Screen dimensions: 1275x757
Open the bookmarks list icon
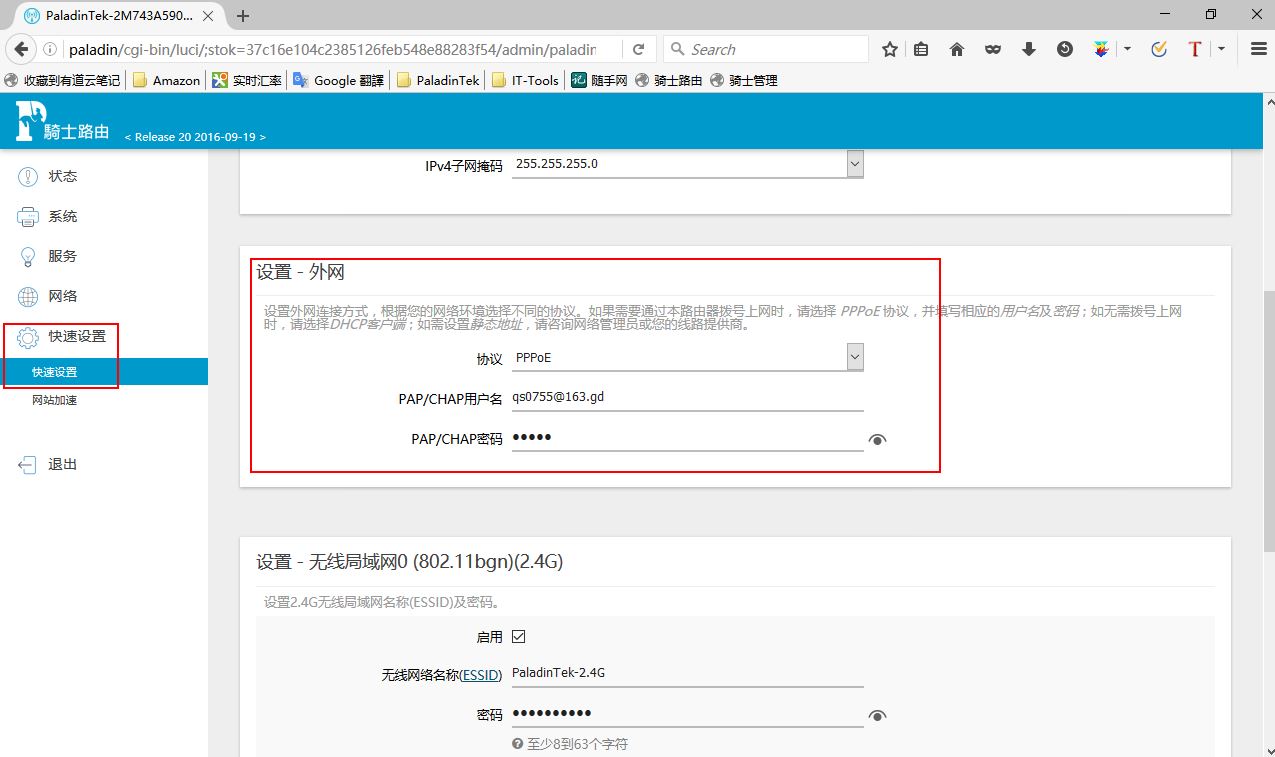(x=921, y=49)
